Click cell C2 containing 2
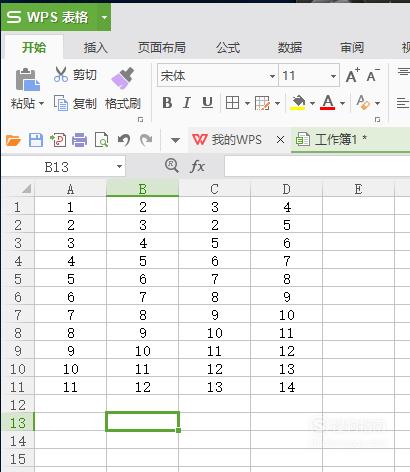Image resolution: width=410 pixels, height=472 pixels. (215, 225)
